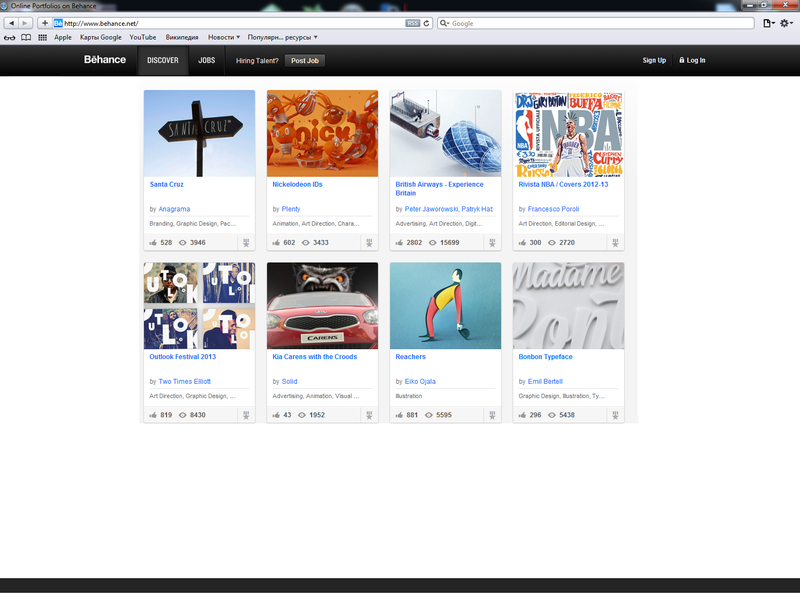This screenshot has width=800, height=593.
Task: Open the Bonbon Typeface title link
Action: tap(545, 357)
